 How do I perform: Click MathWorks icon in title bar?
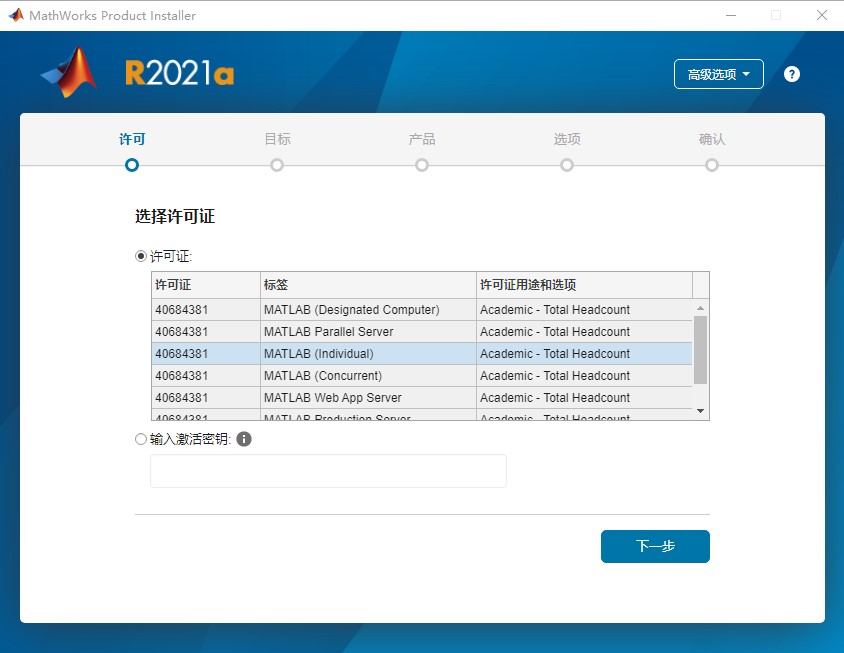(15, 15)
